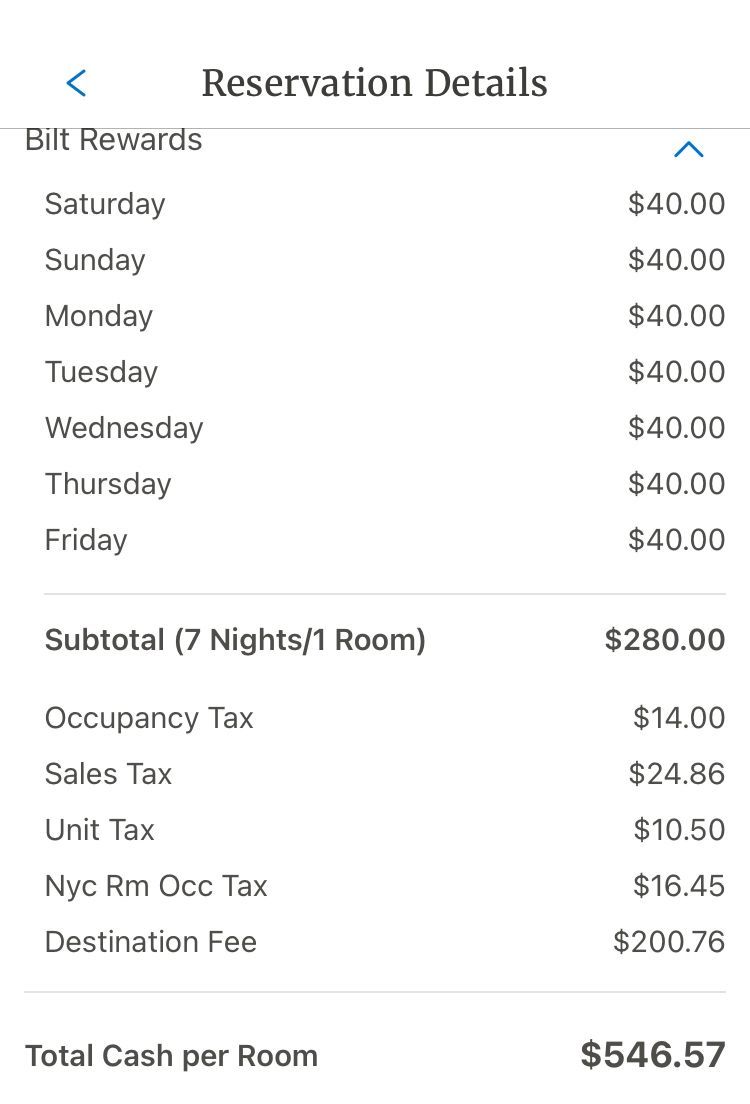Select the $200.76 destination fee amount
This screenshot has height=1104, width=750.
coord(669,941)
